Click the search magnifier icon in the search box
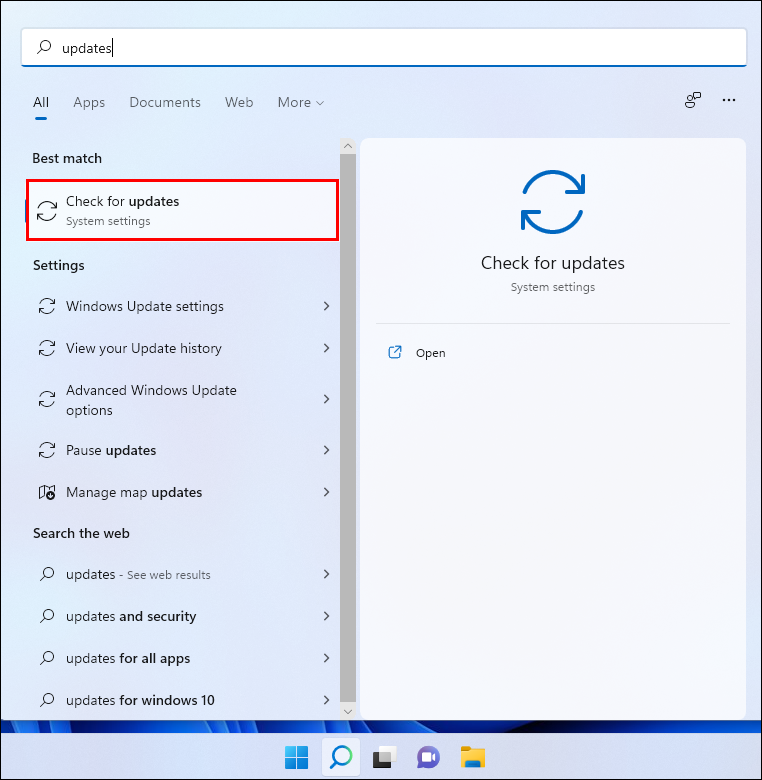The image size is (762, 780). 44,47
